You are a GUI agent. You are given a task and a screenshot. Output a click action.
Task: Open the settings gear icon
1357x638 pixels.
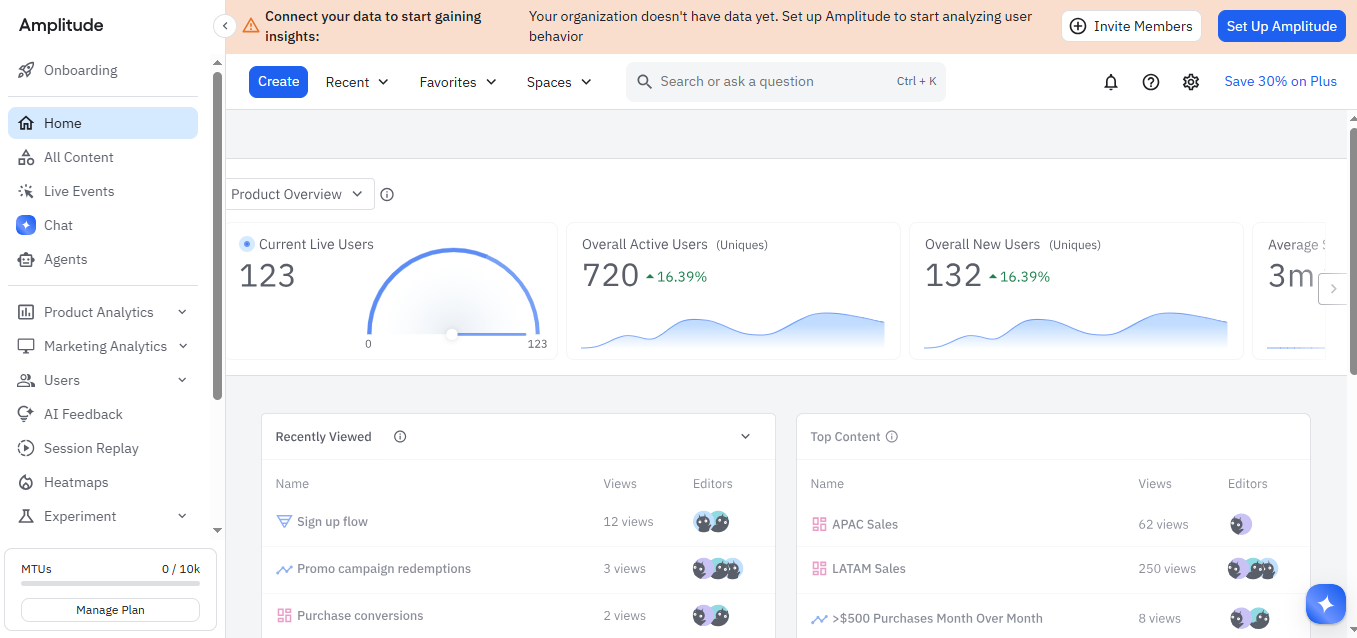(x=1191, y=82)
